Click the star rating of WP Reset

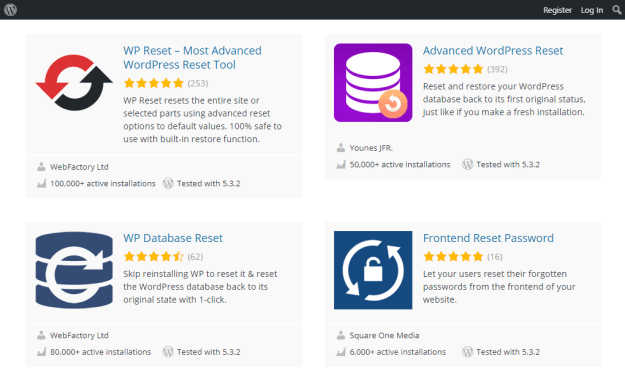pos(153,83)
